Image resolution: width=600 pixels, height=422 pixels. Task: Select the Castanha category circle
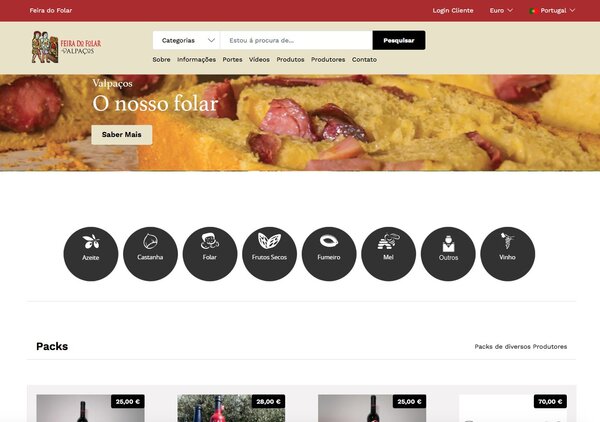(x=150, y=254)
